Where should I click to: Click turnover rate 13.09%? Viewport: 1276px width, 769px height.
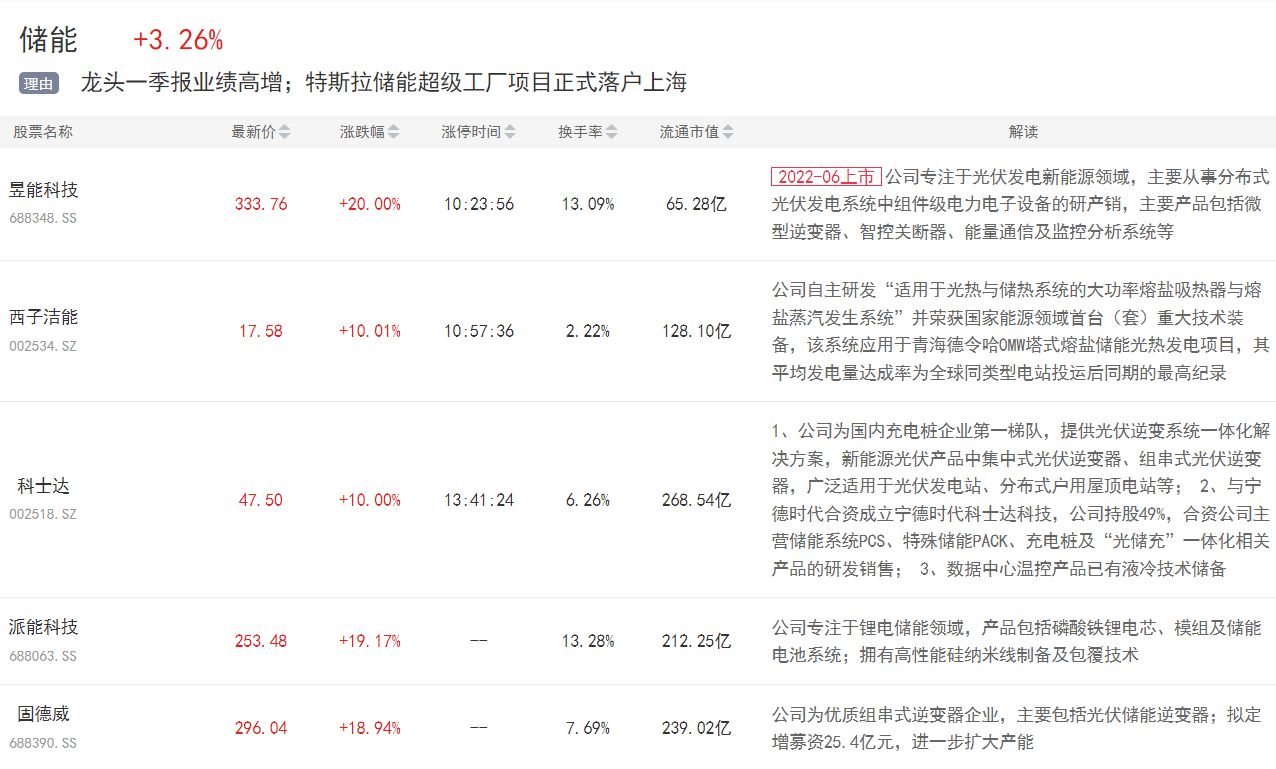click(x=588, y=204)
